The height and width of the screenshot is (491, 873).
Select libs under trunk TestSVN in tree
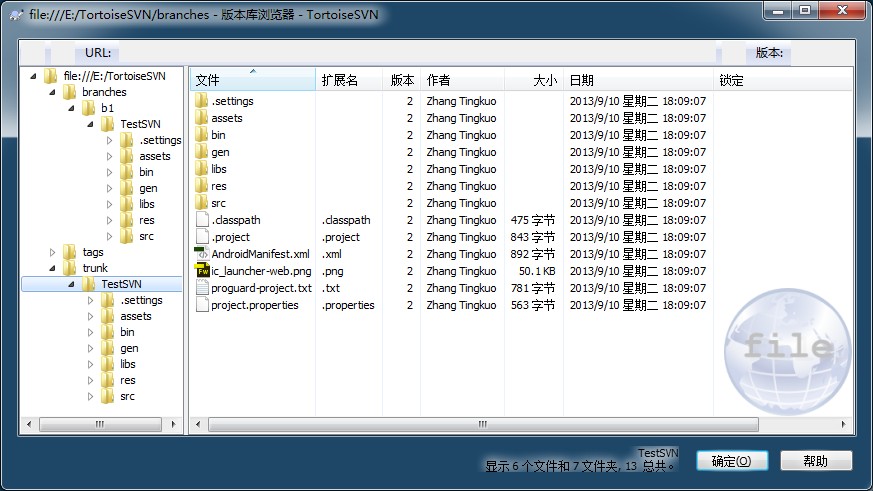128,364
